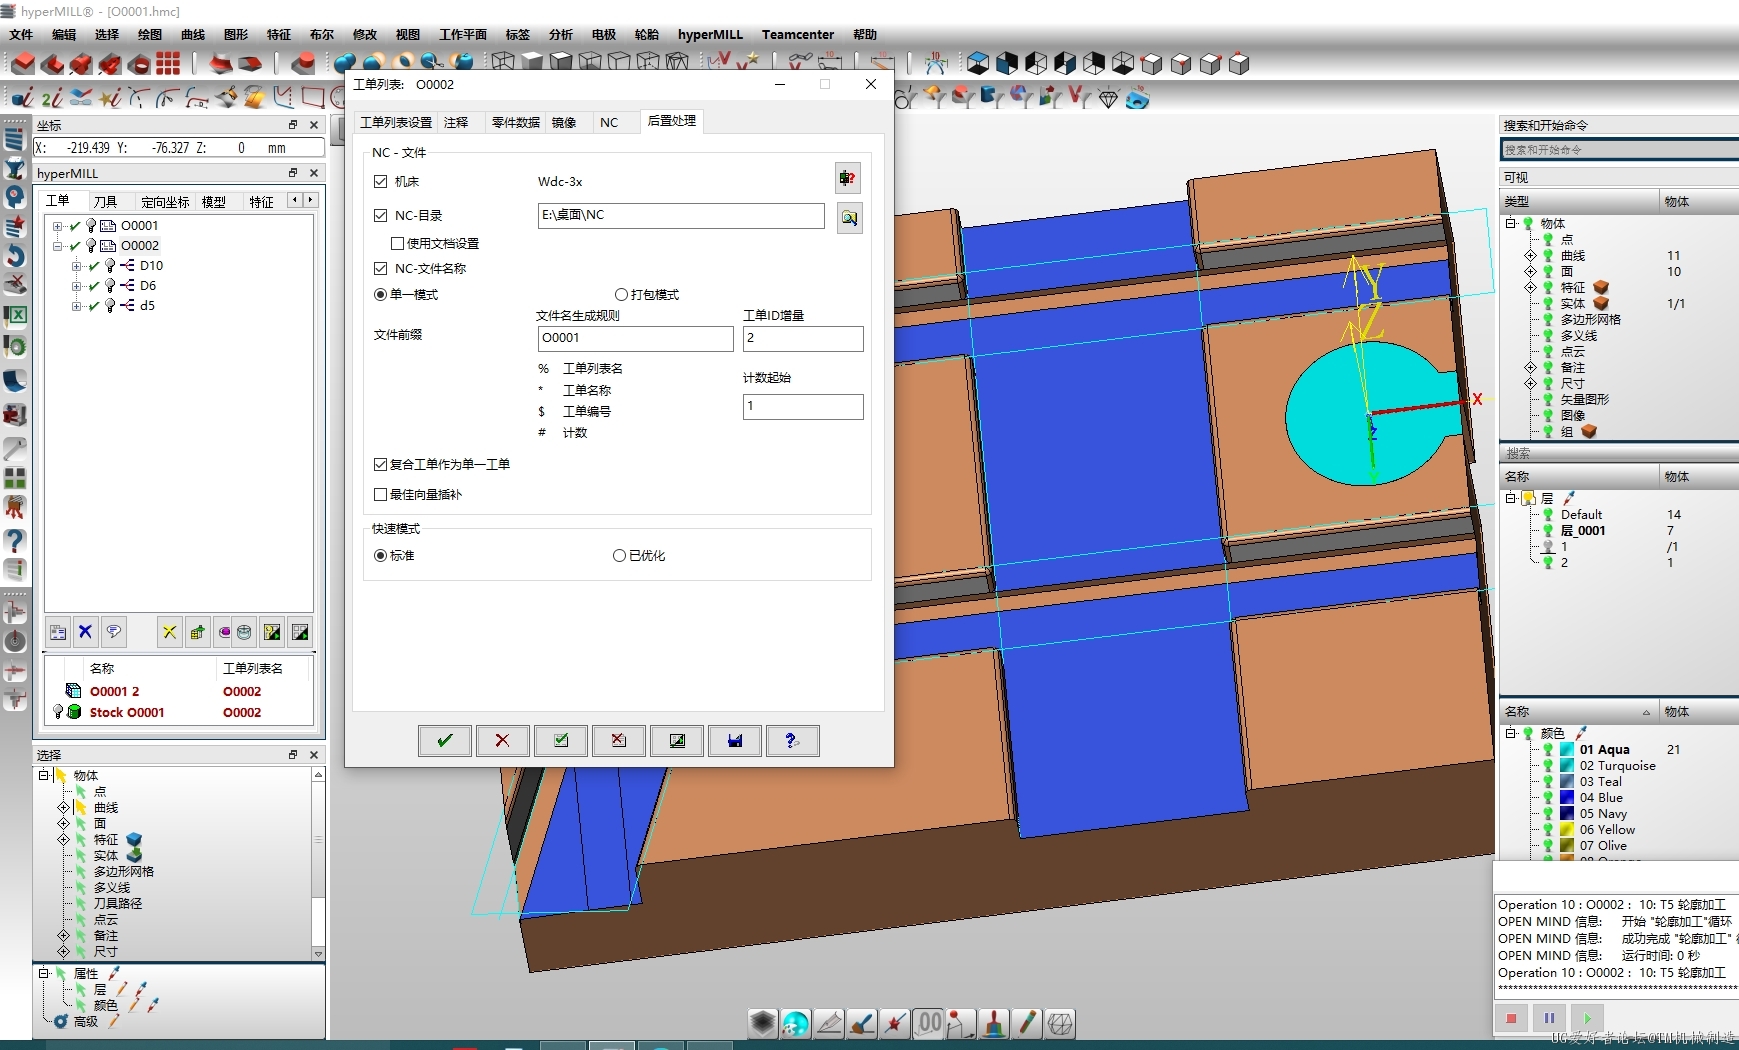Click the 06 Yellow color swatch
The width and height of the screenshot is (1739, 1050).
1567,829
